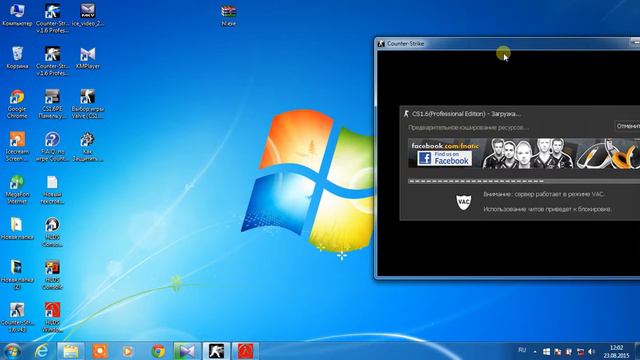The width and height of the screenshot is (640, 360).
Task: Open the clock showing 12:02
Action: [x=617, y=351]
